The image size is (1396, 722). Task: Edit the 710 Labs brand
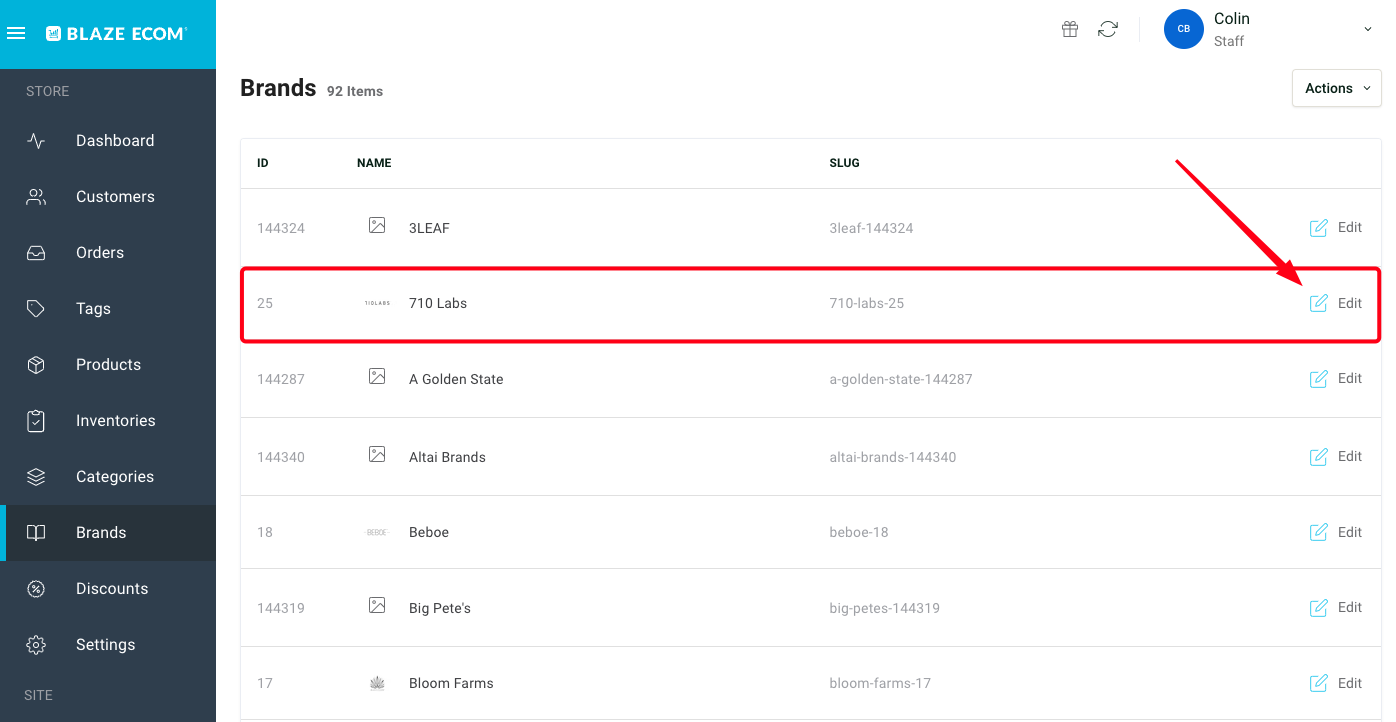[1336, 303]
